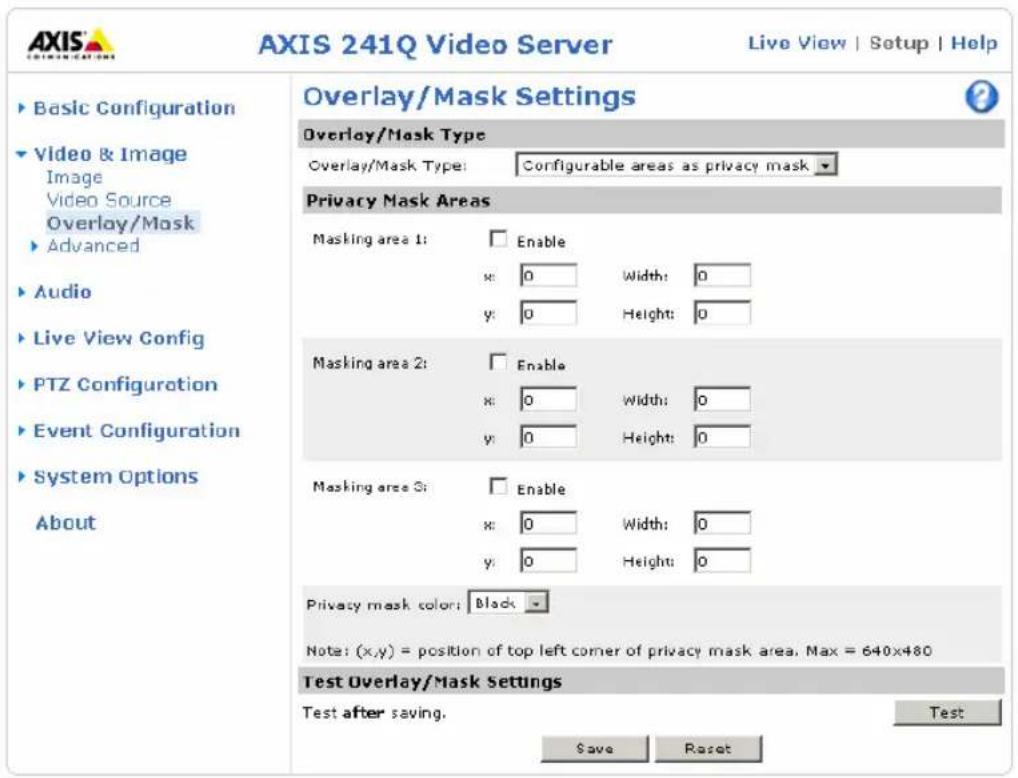Viewport: 1018px width, 778px height.
Task: Open the help question mark icon
Action: (x=981, y=97)
